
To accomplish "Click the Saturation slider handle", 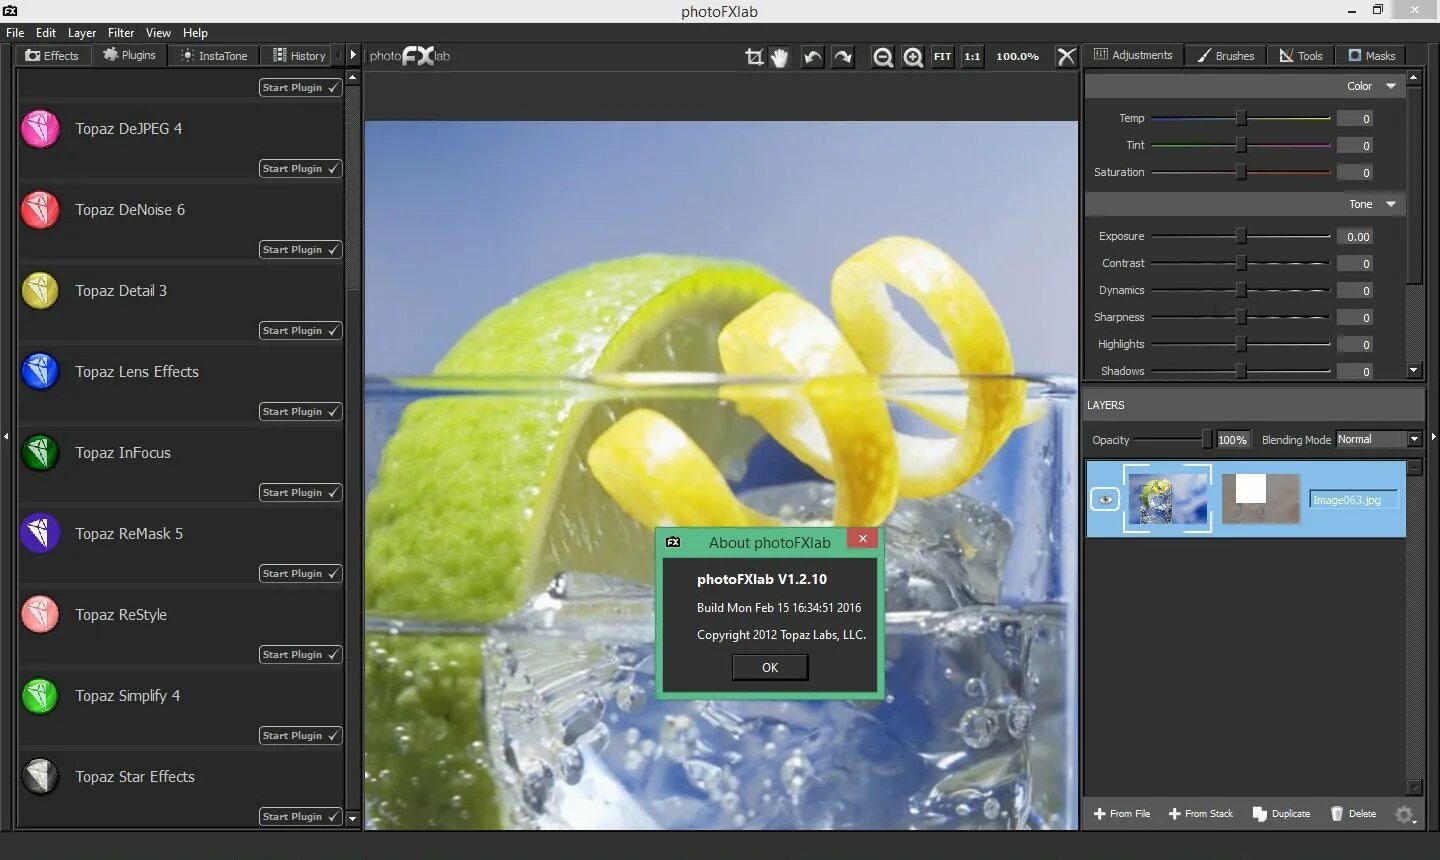I will click(x=1241, y=172).
